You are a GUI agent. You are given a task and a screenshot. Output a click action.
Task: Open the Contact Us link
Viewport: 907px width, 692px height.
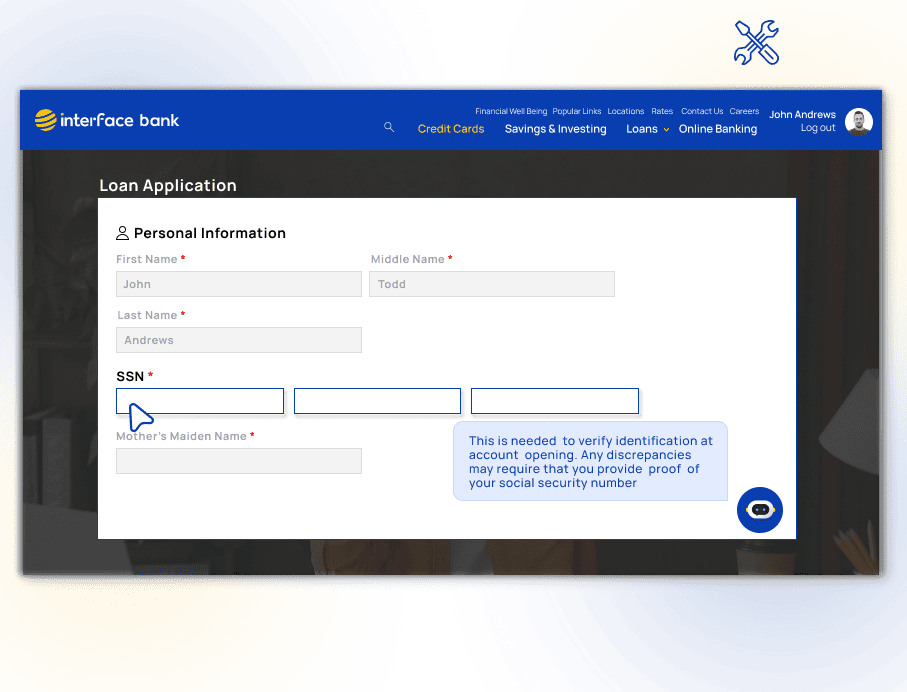(x=702, y=112)
